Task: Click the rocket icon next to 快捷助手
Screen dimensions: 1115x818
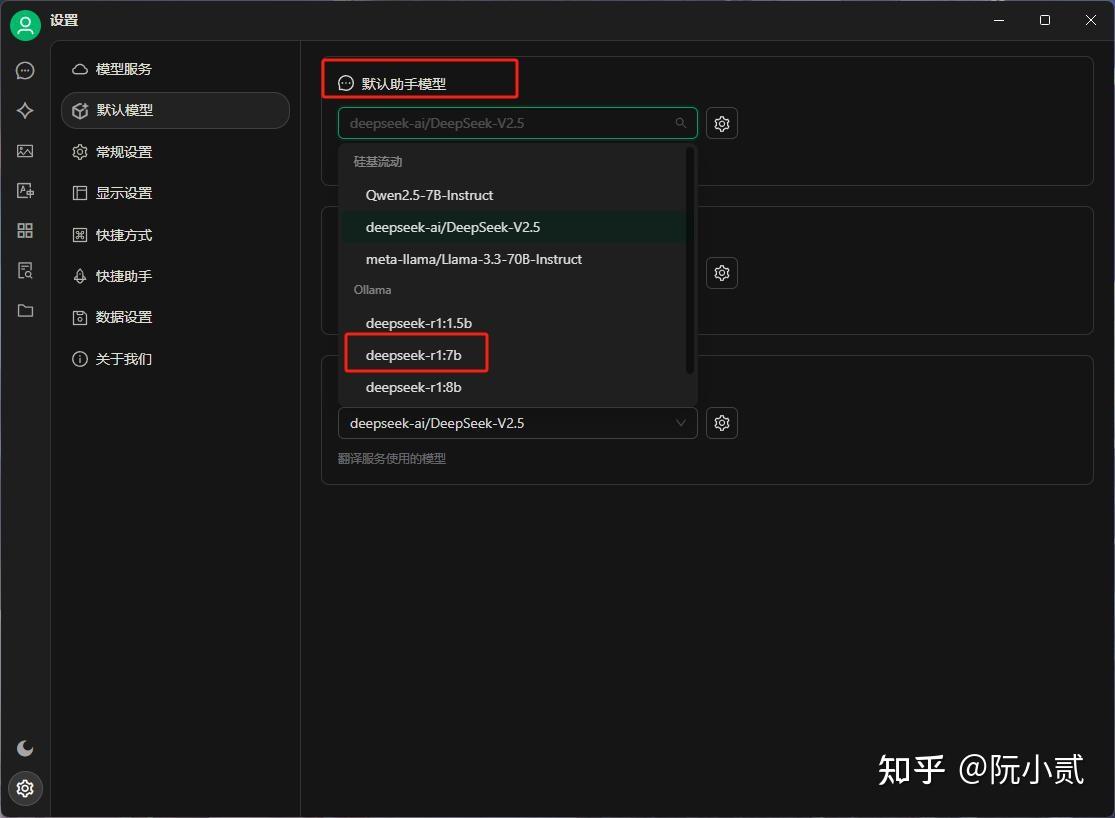Action: tap(80, 276)
